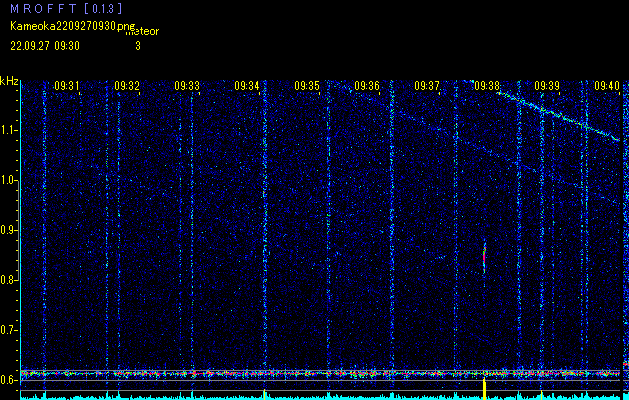
Task: Click the 1.0 frequency axis label
Action: point(8,180)
